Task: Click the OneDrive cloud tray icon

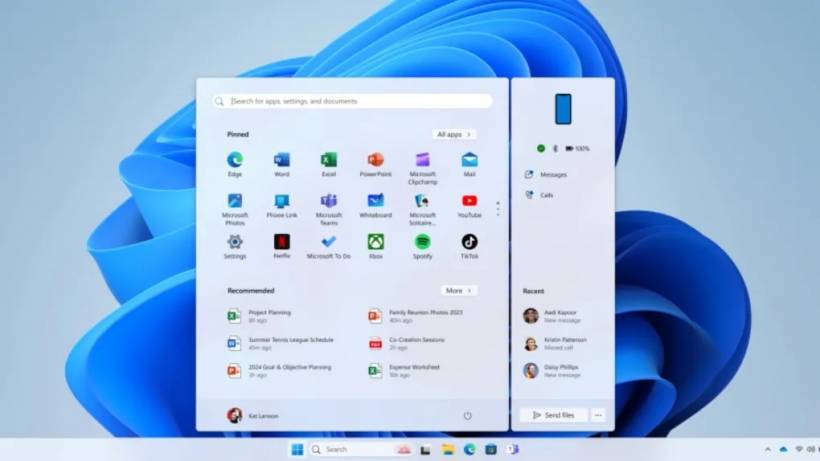Action: pyautogui.click(x=783, y=450)
